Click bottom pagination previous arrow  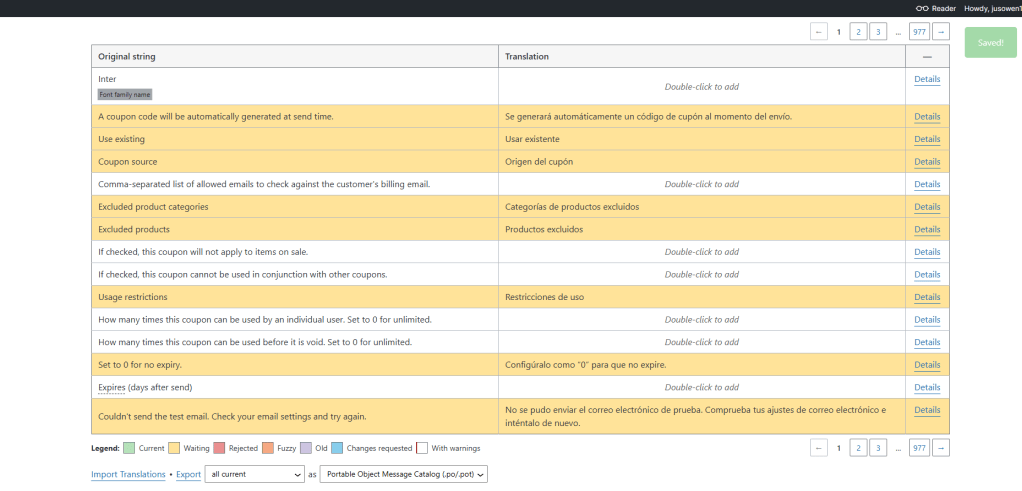point(819,448)
